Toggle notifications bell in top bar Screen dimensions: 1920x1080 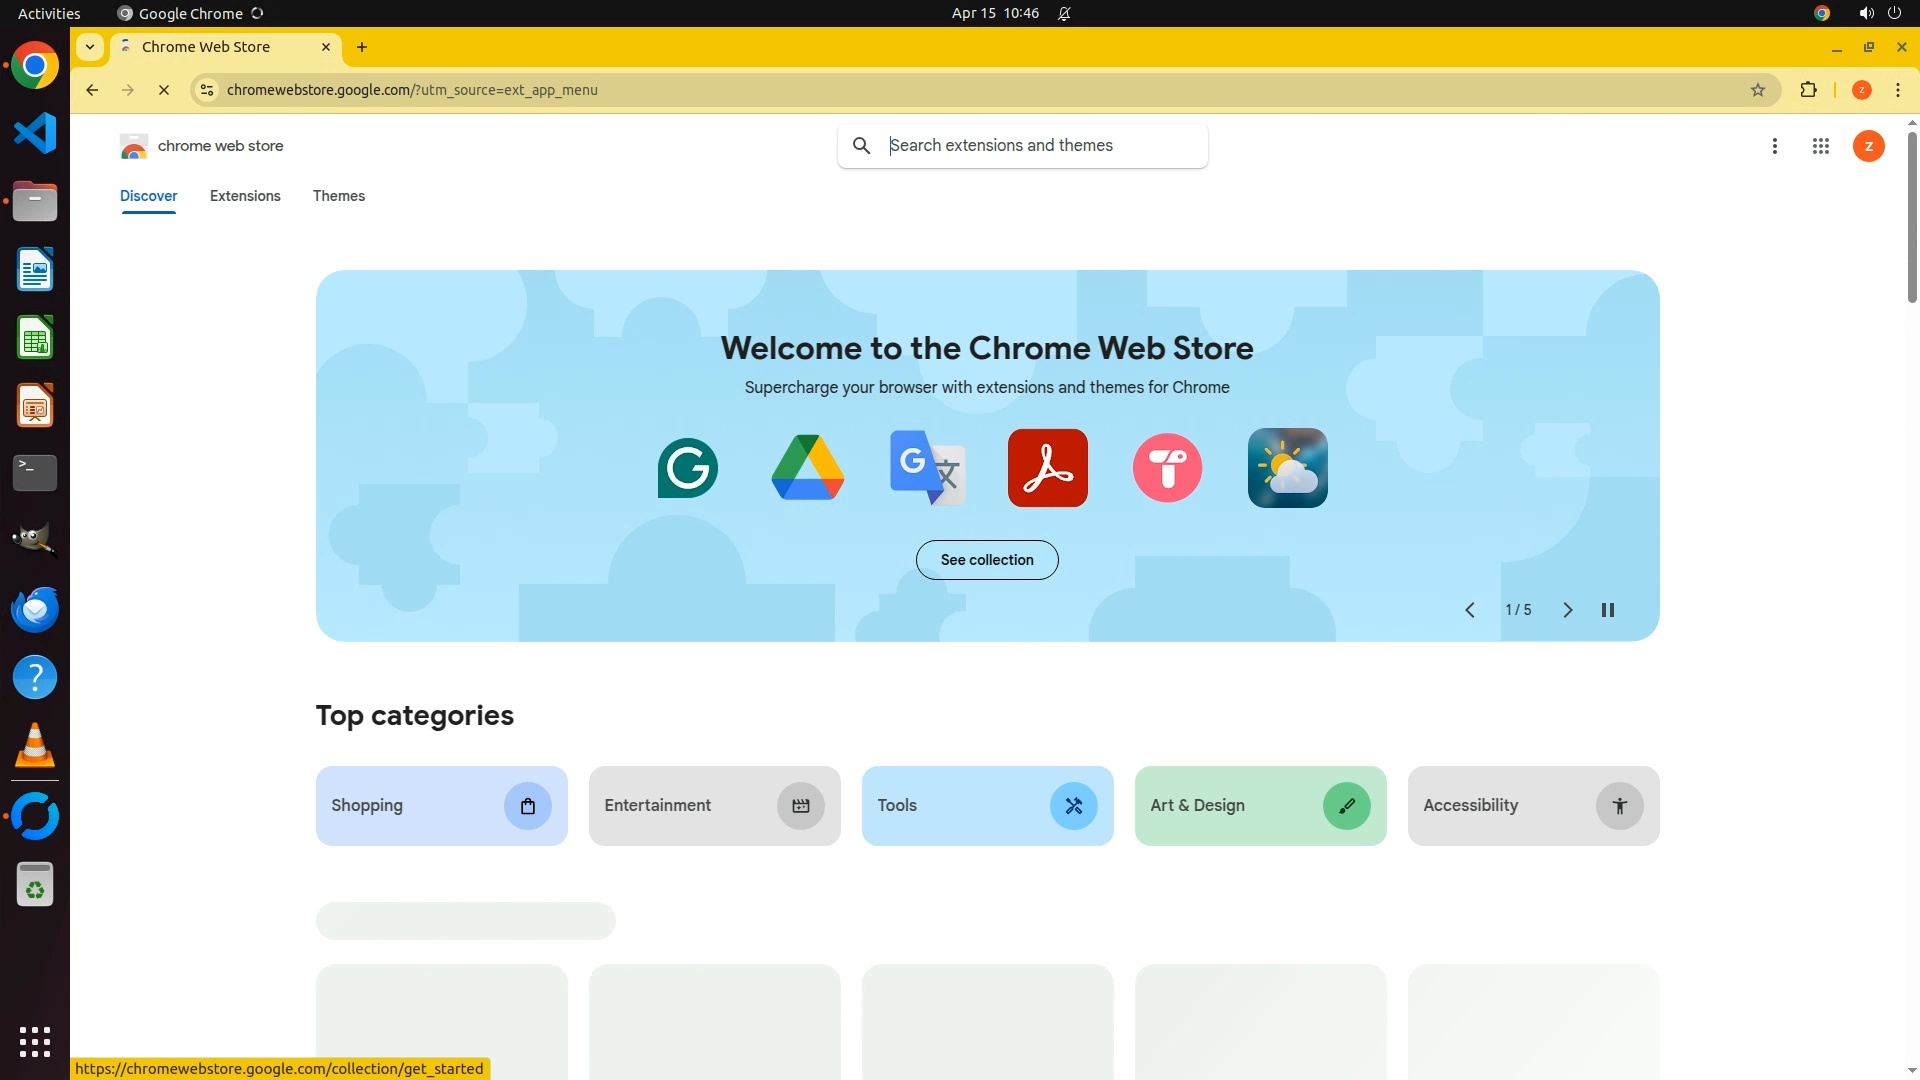(x=1064, y=13)
